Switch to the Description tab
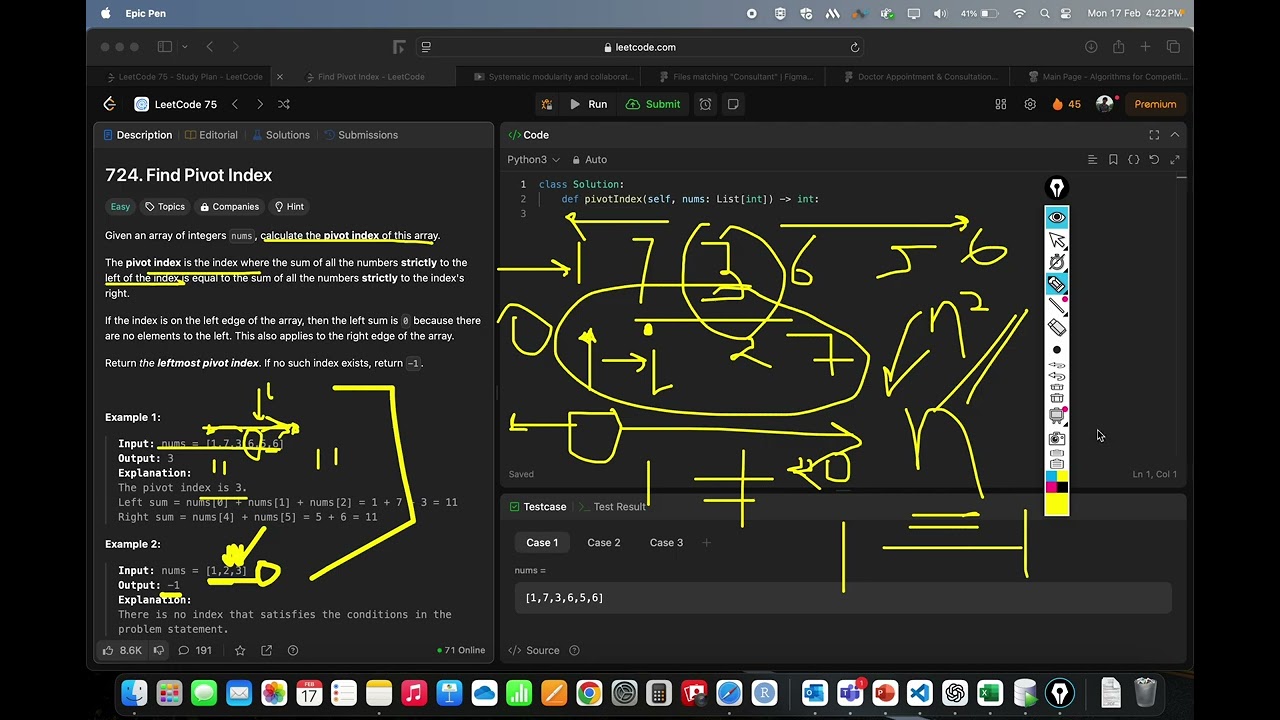1280x720 pixels. [136, 135]
